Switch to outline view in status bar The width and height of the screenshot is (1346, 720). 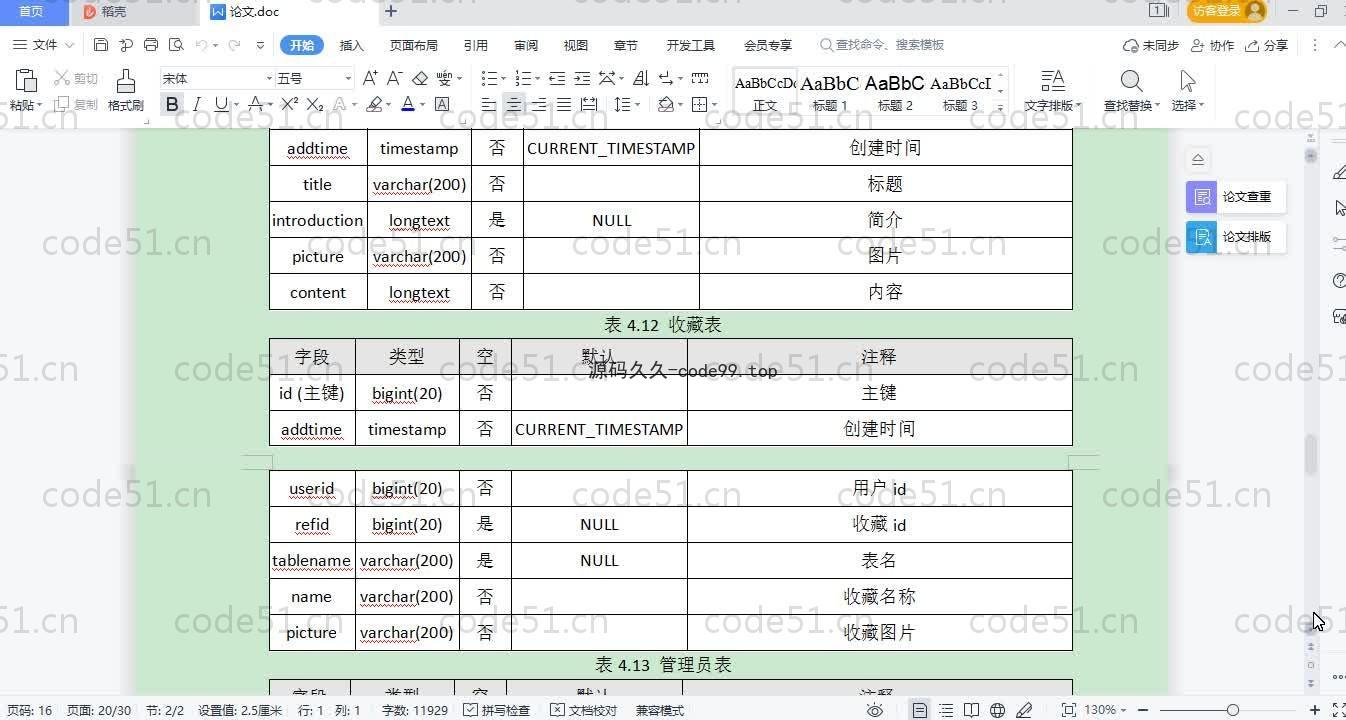946,710
